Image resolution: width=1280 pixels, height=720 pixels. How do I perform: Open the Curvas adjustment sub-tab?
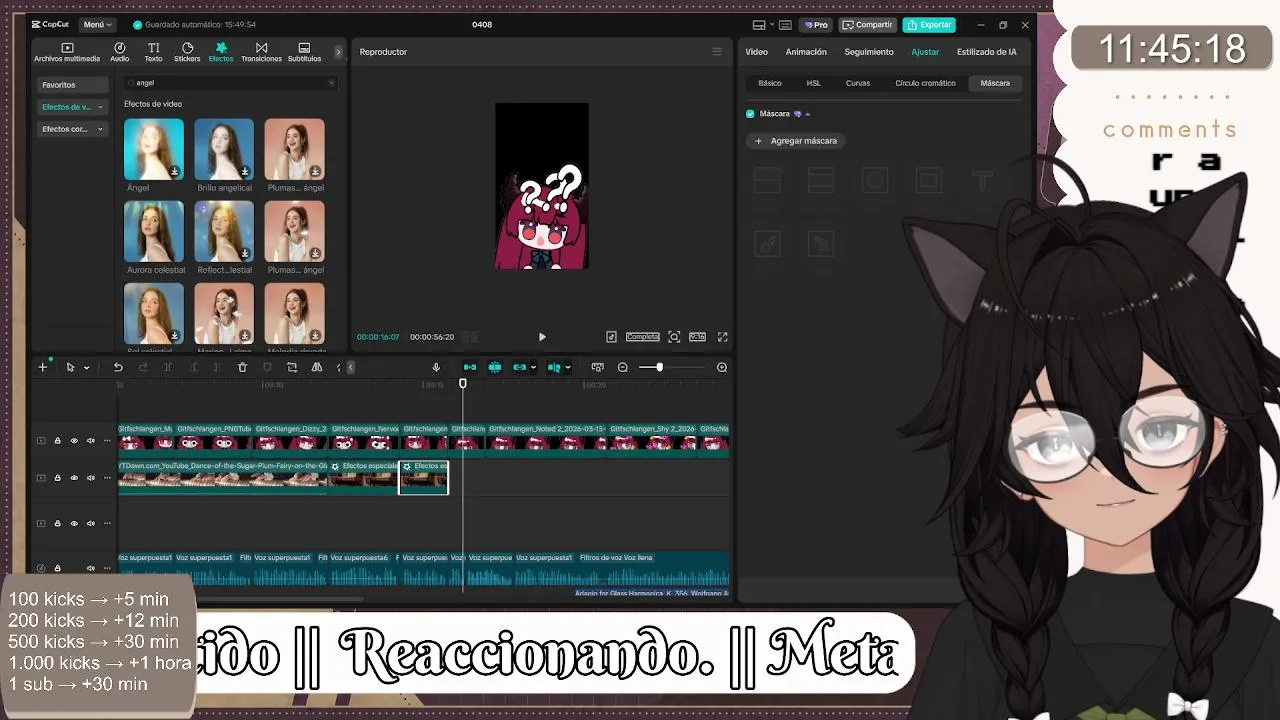click(x=858, y=83)
